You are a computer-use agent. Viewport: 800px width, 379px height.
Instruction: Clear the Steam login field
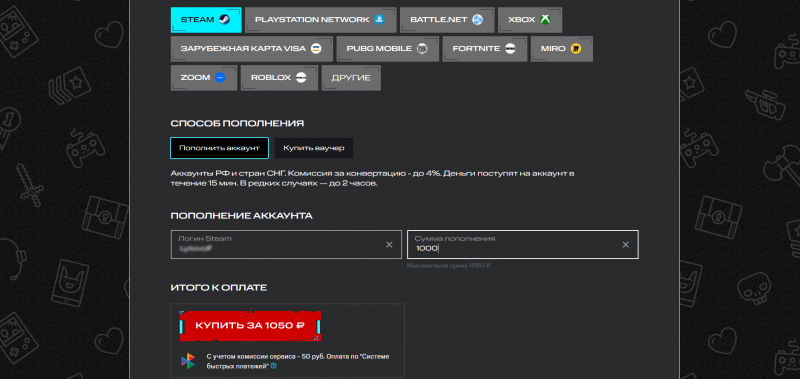[x=389, y=245]
